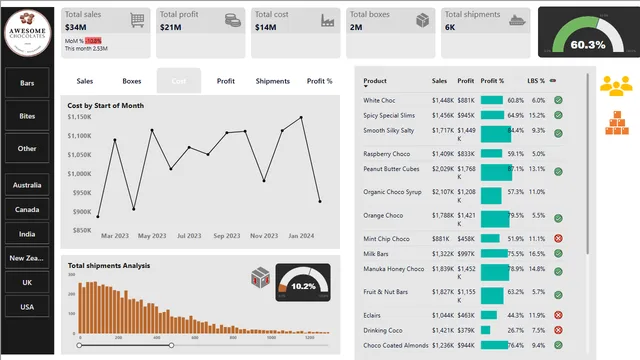The width and height of the screenshot is (640, 360).
Task: Click the Total shipments Analysis title
Action: click(x=109, y=265)
